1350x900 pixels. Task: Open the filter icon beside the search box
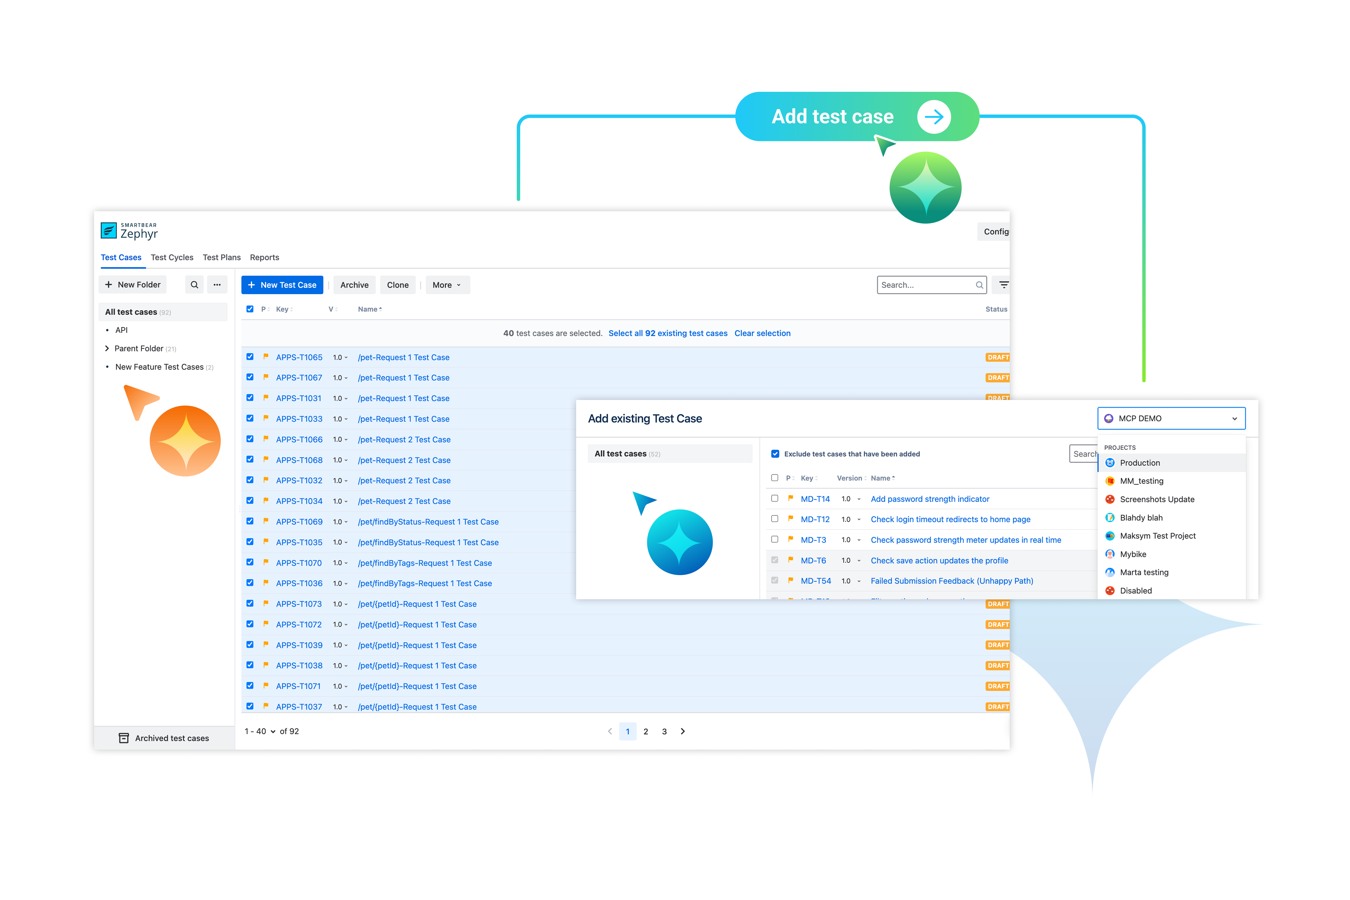pyautogui.click(x=1003, y=285)
